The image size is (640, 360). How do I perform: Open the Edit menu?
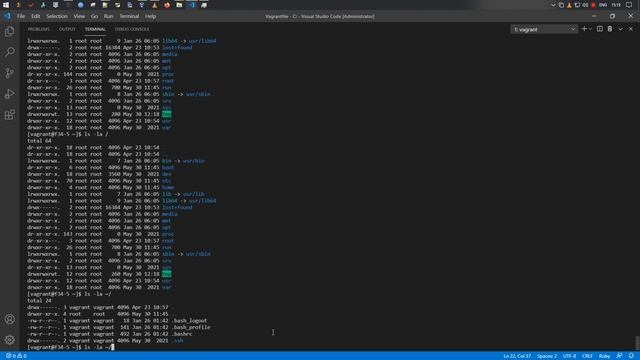(x=36, y=16)
